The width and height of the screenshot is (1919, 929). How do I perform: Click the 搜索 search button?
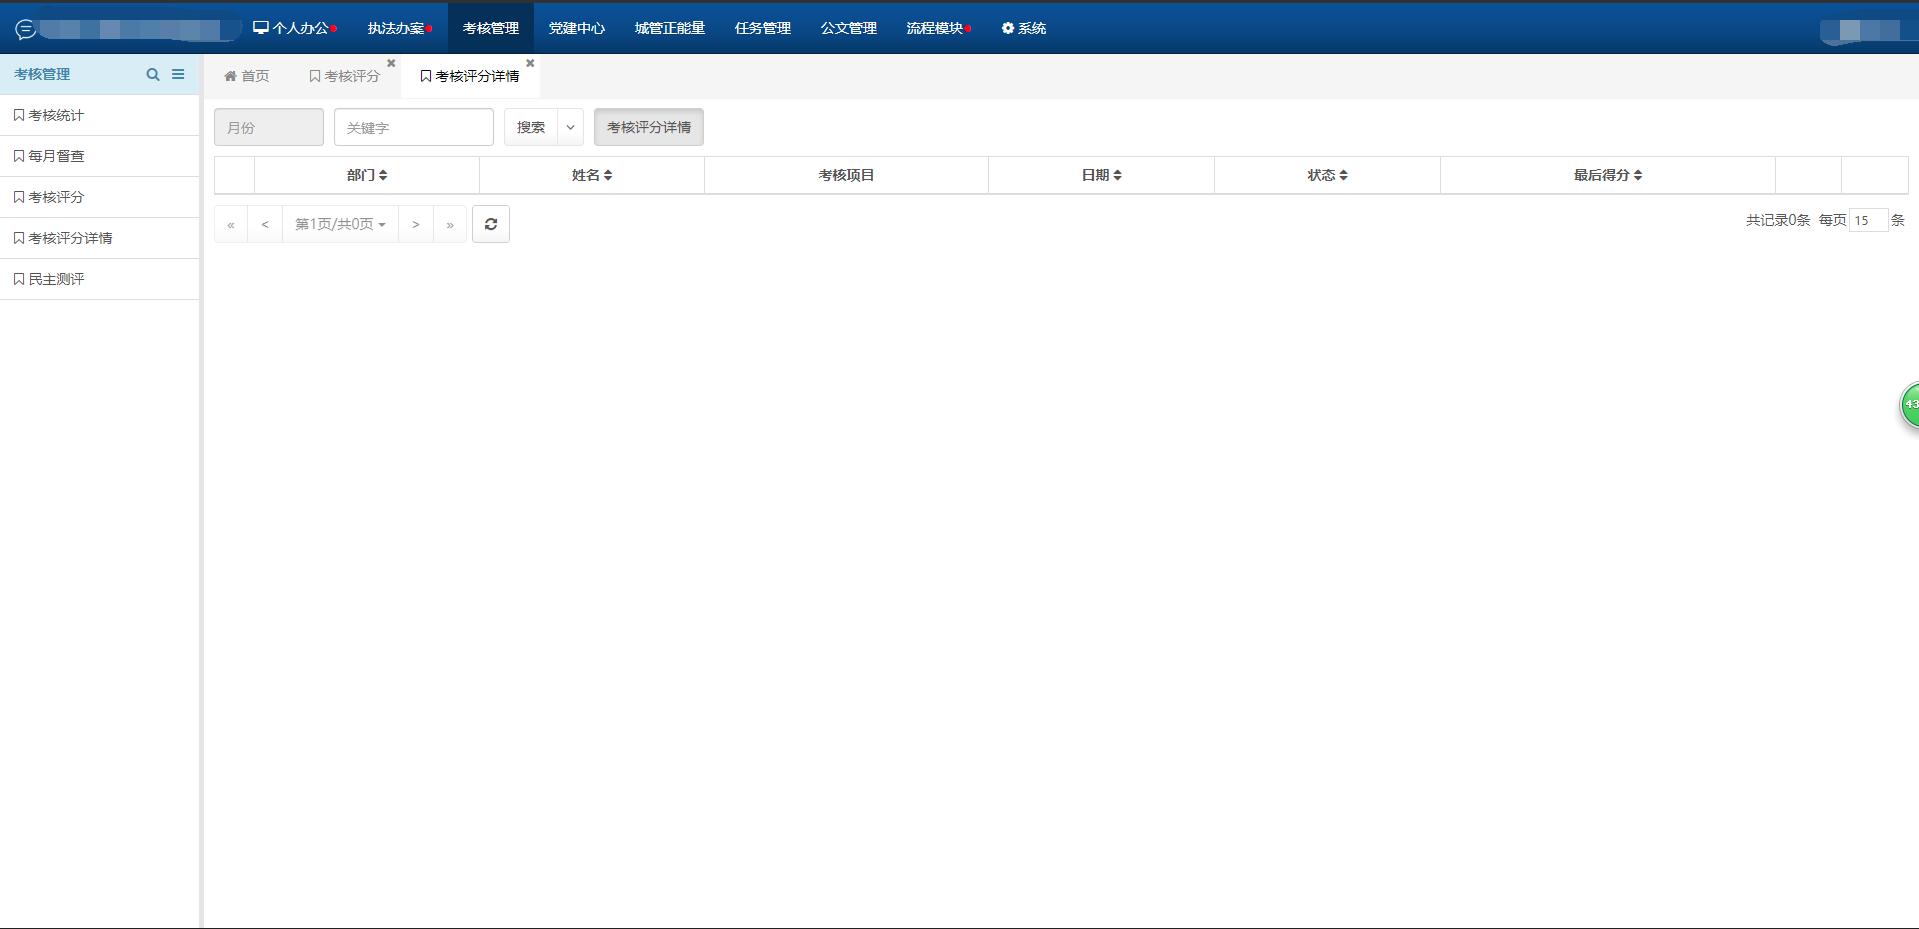tap(530, 127)
